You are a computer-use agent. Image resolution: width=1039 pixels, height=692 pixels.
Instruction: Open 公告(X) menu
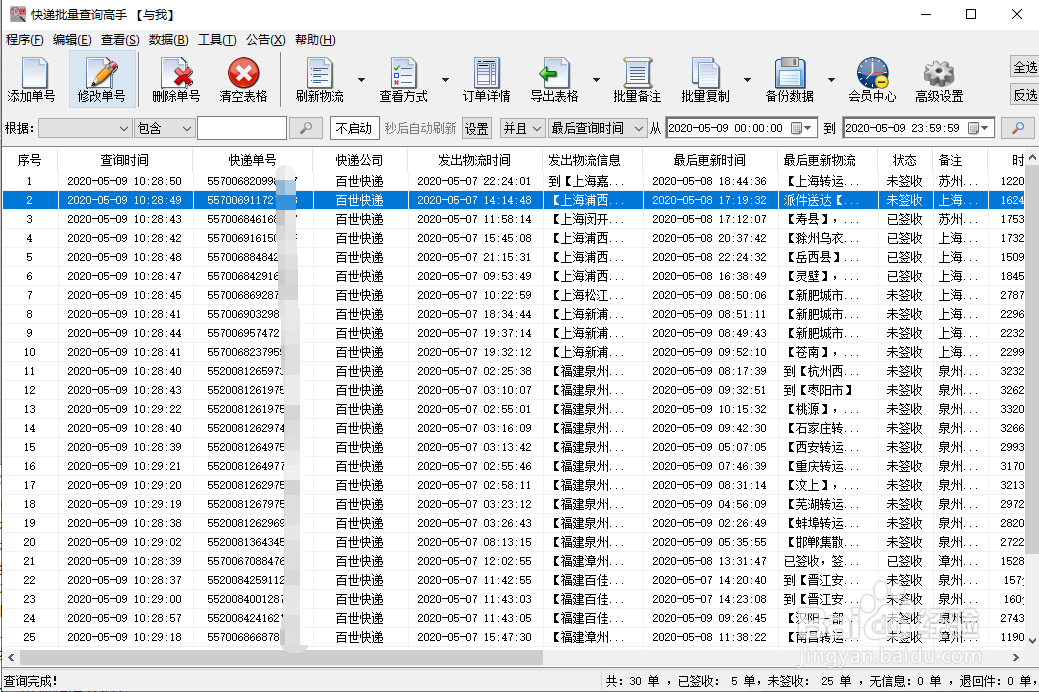pyautogui.click(x=266, y=40)
